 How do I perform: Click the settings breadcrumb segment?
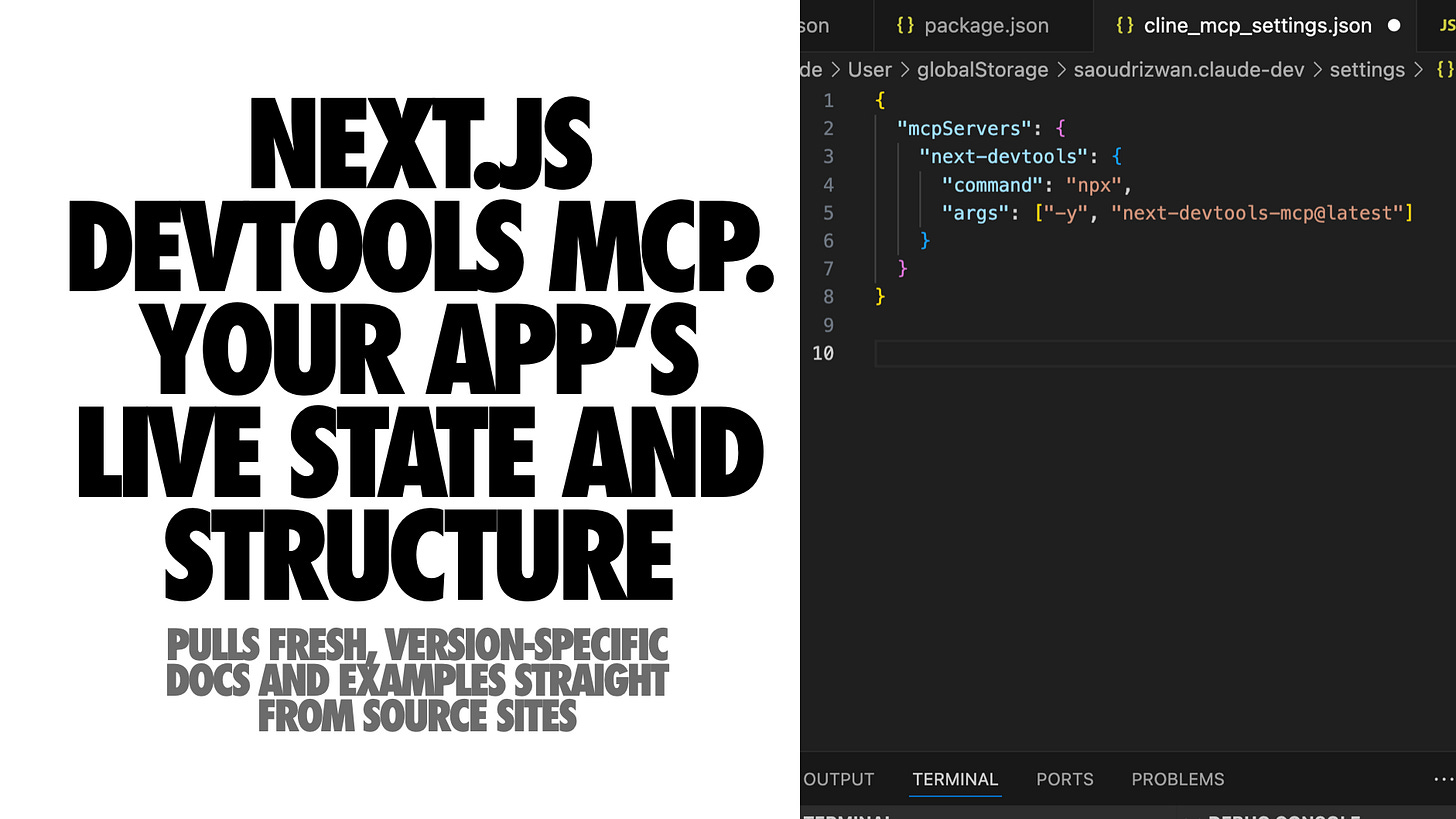[1367, 70]
